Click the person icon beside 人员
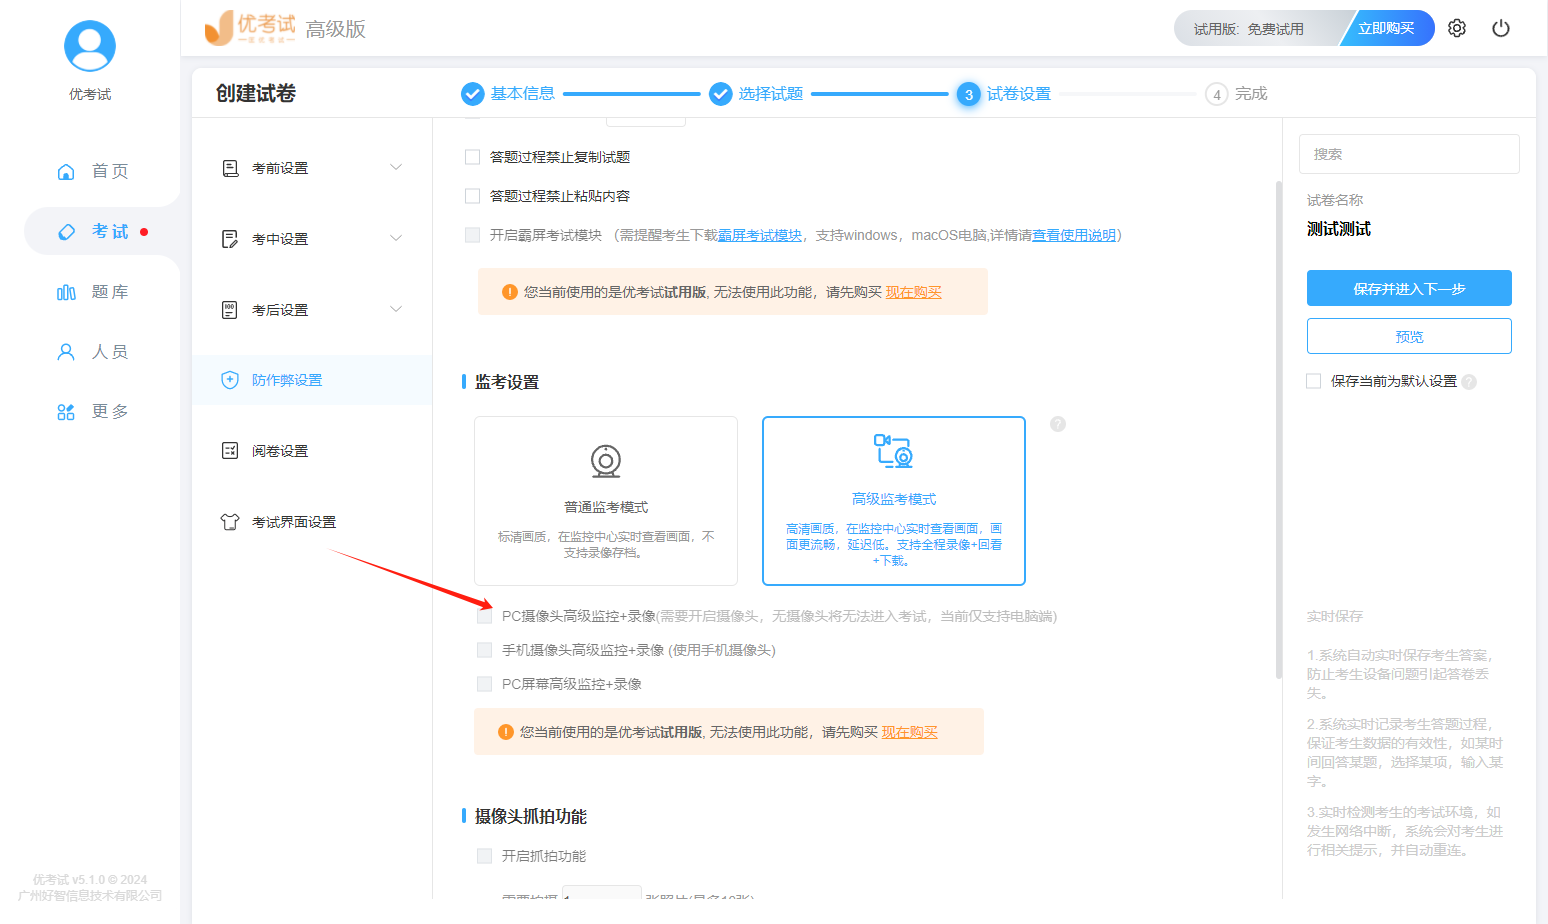Image resolution: width=1548 pixels, height=924 pixels. 66,352
